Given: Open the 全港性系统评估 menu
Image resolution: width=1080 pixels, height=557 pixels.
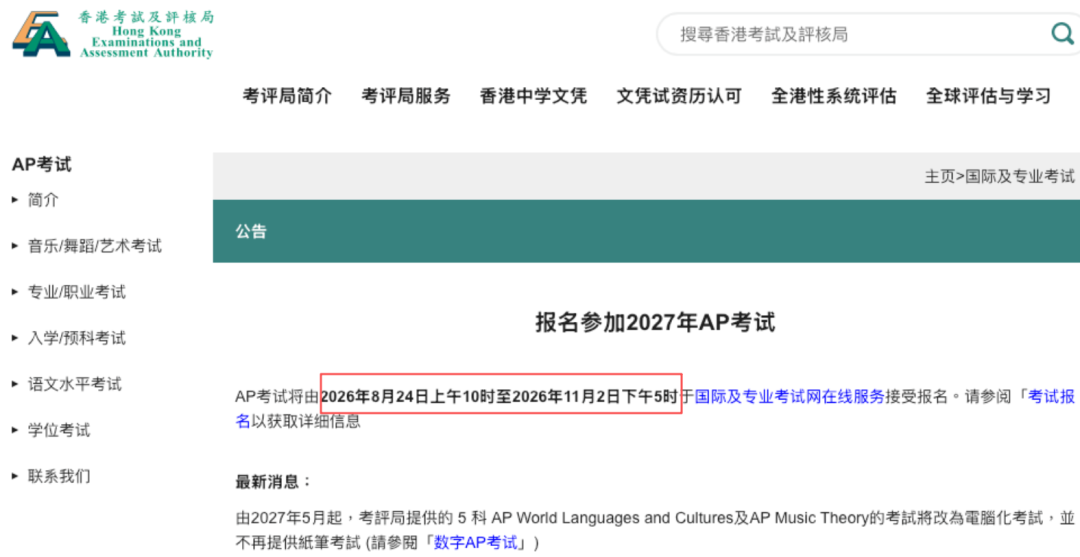Looking at the screenshot, I should pos(833,96).
